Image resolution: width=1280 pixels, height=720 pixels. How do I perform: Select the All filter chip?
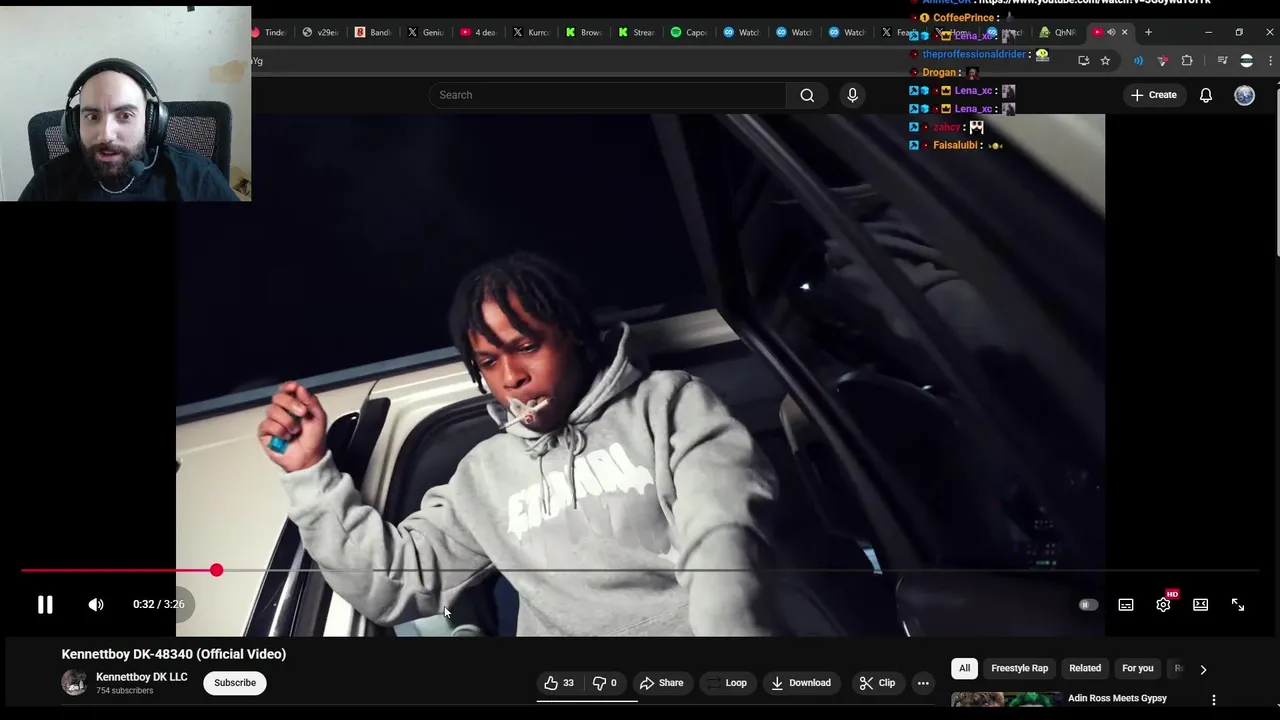pos(964,668)
